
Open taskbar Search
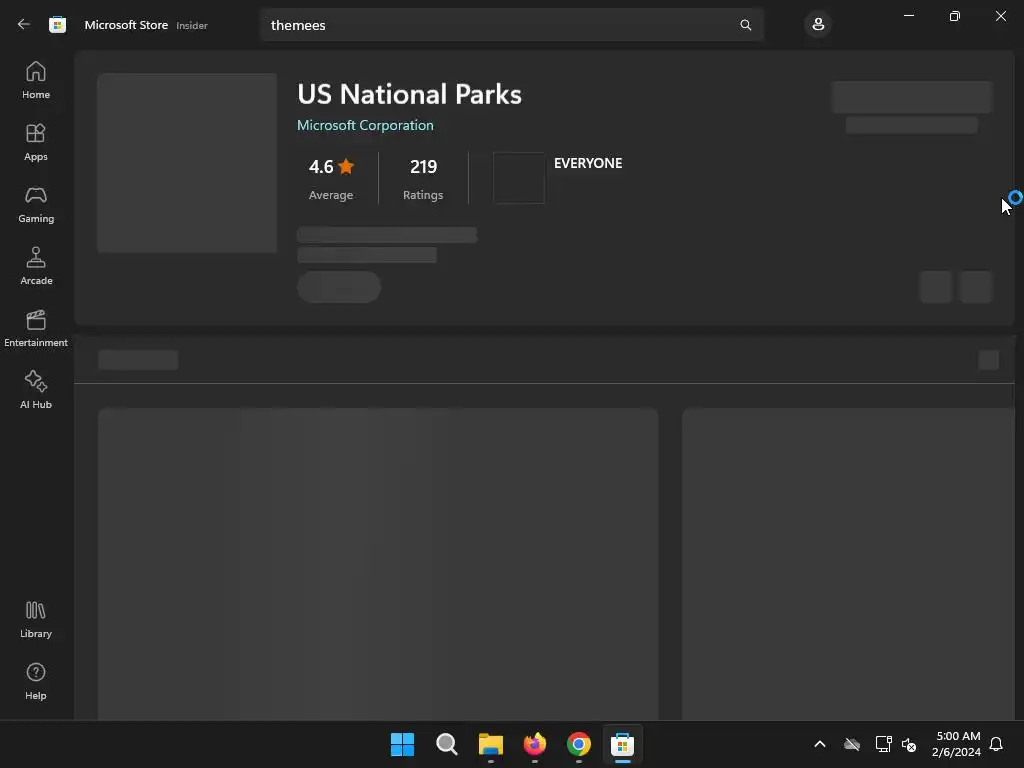pyautogui.click(x=447, y=744)
